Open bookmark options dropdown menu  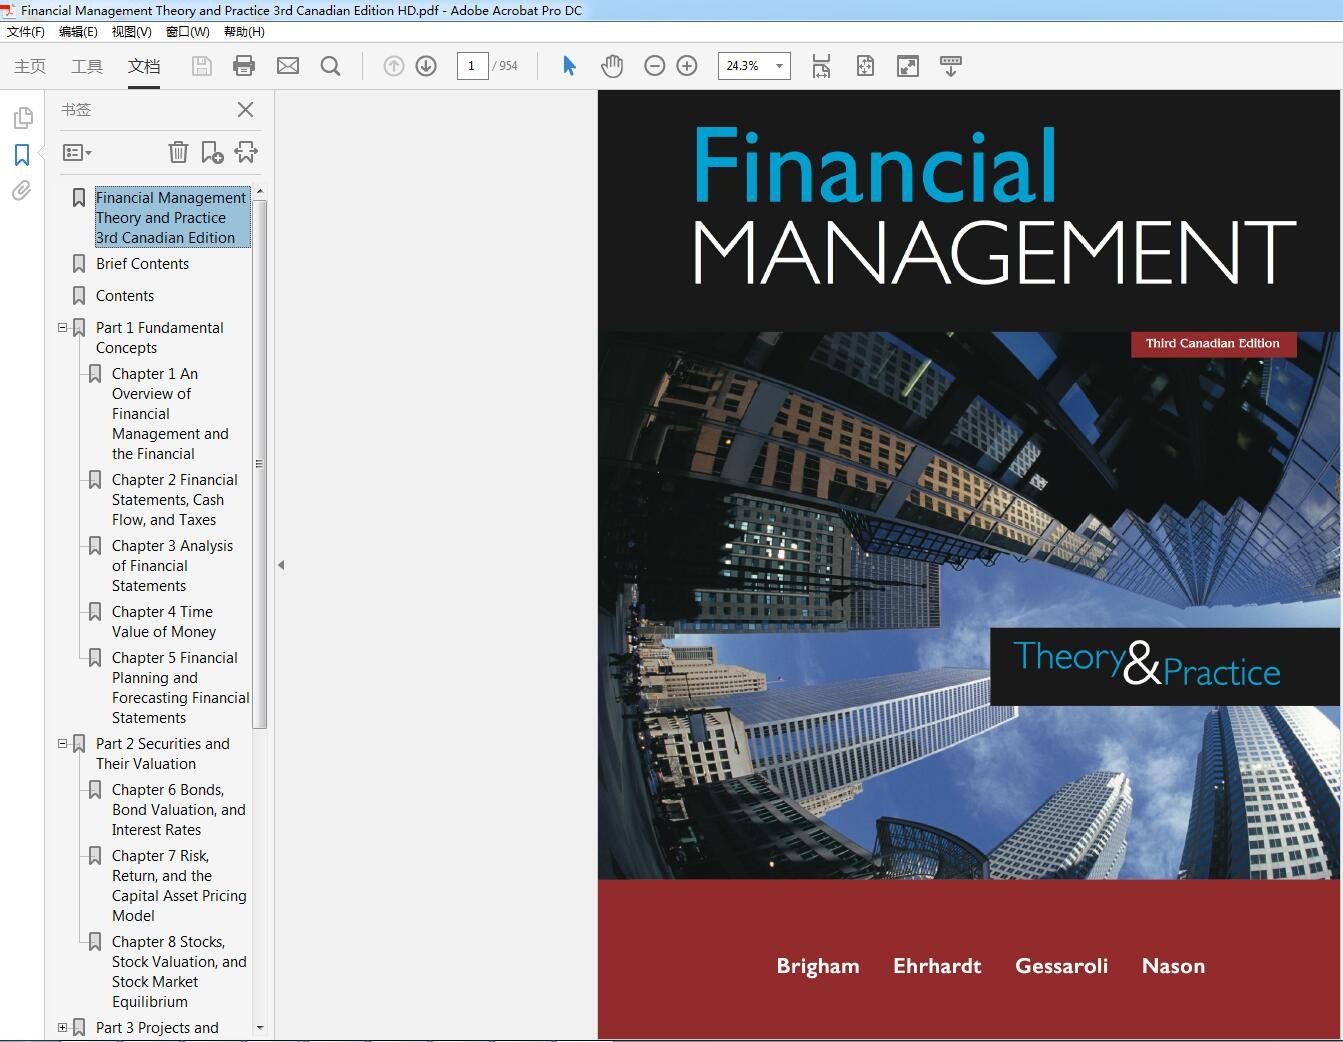pyautogui.click(x=77, y=153)
